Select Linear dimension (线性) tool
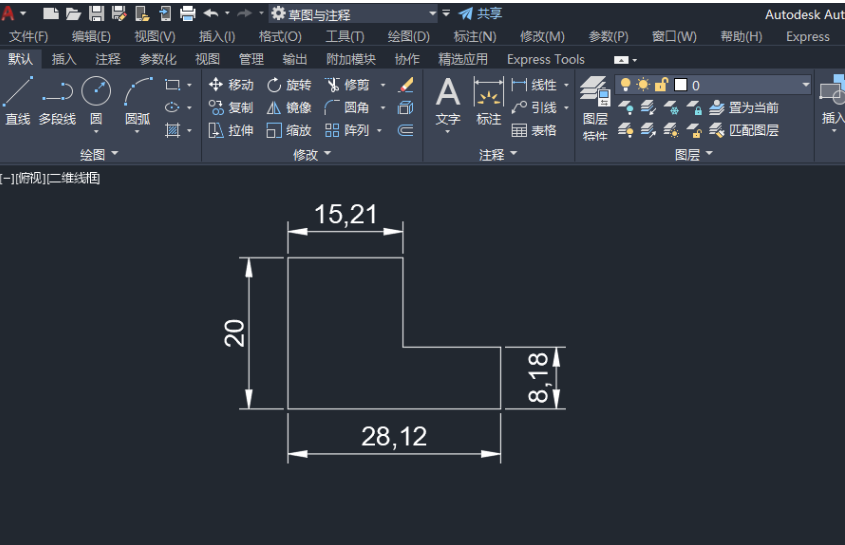The image size is (845, 545). click(x=534, y=85)
